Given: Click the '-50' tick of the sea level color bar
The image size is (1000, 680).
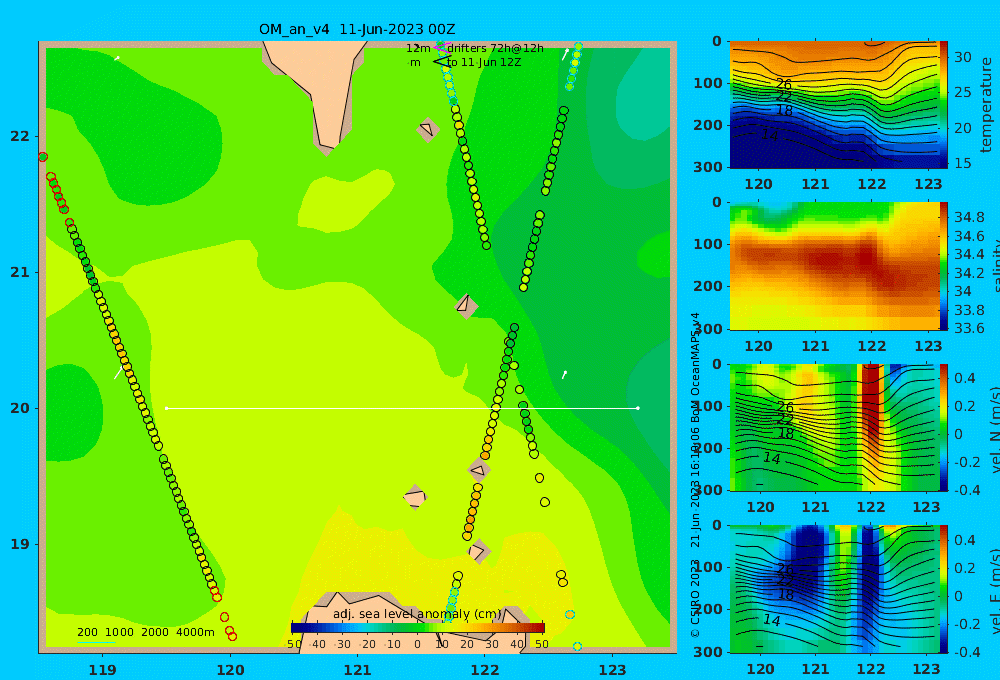Looking at the screenshot, I should (294, 644).
